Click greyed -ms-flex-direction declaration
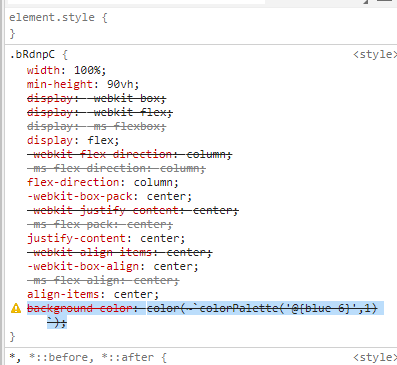Image resolution: width=397 pixels, height=365 pixels. click(x=116, y=168)
